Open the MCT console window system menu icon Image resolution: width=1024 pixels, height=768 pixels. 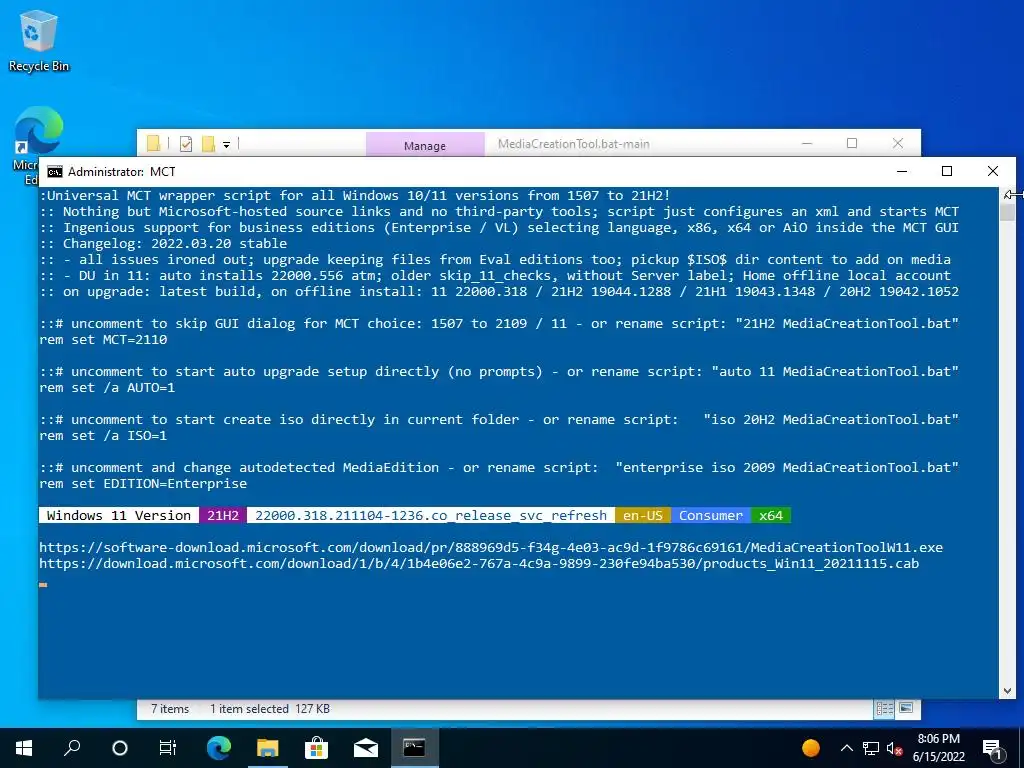(x=55, y=172)
